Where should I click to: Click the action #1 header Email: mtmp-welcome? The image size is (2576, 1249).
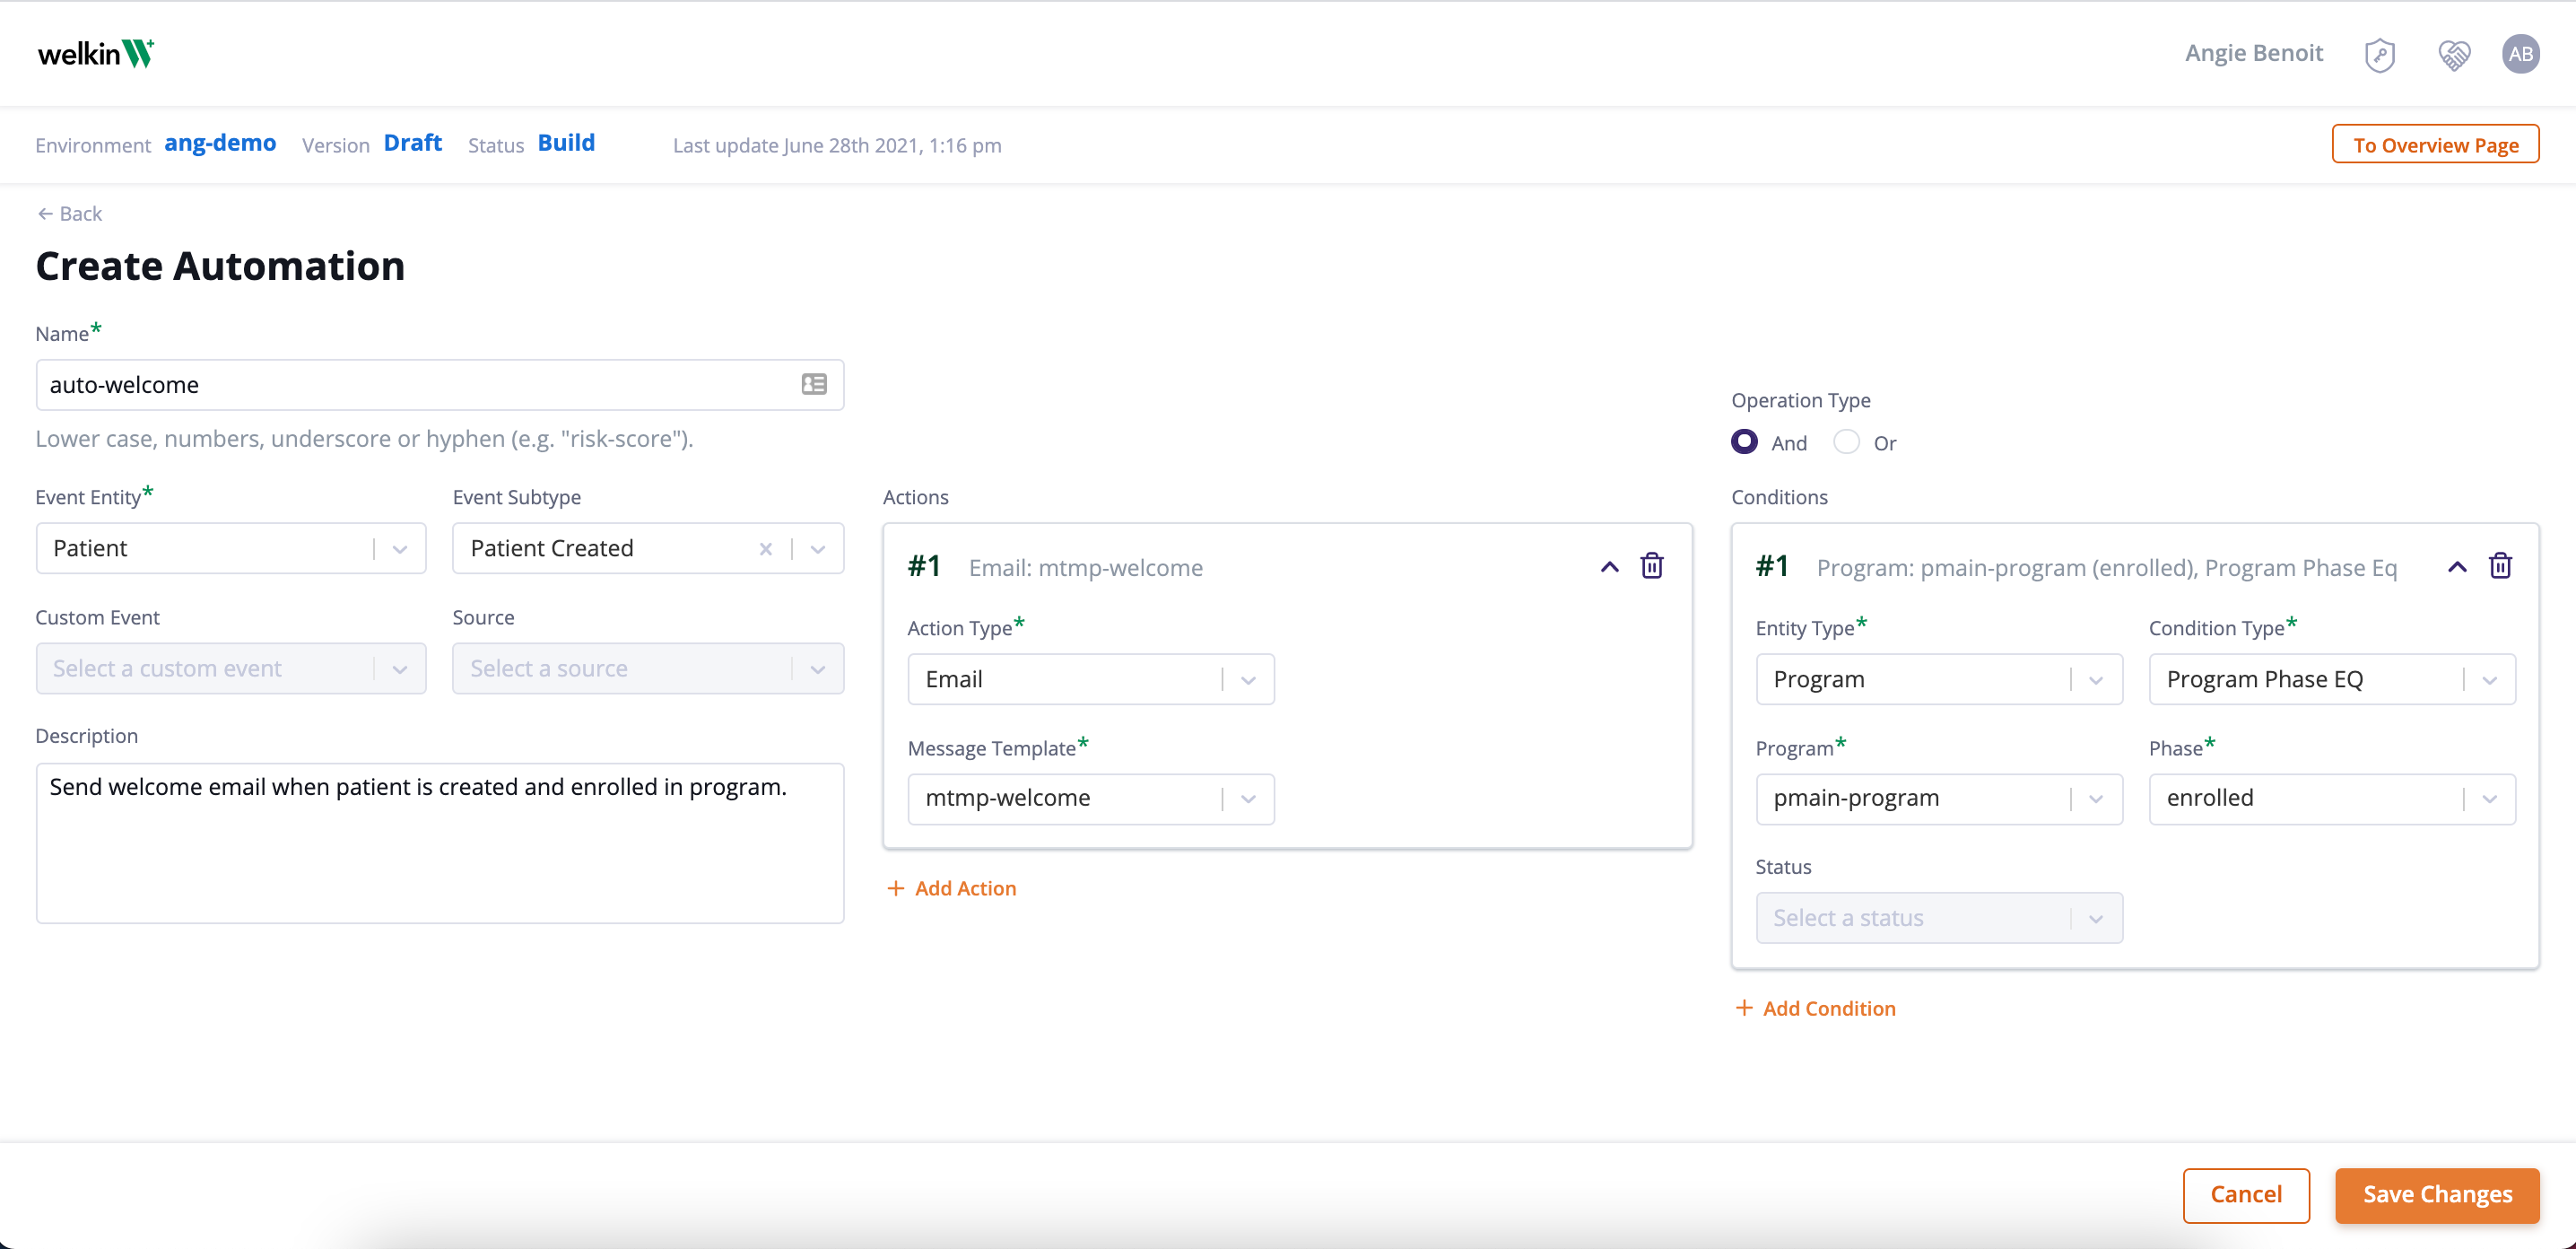tap(1085, 568)
